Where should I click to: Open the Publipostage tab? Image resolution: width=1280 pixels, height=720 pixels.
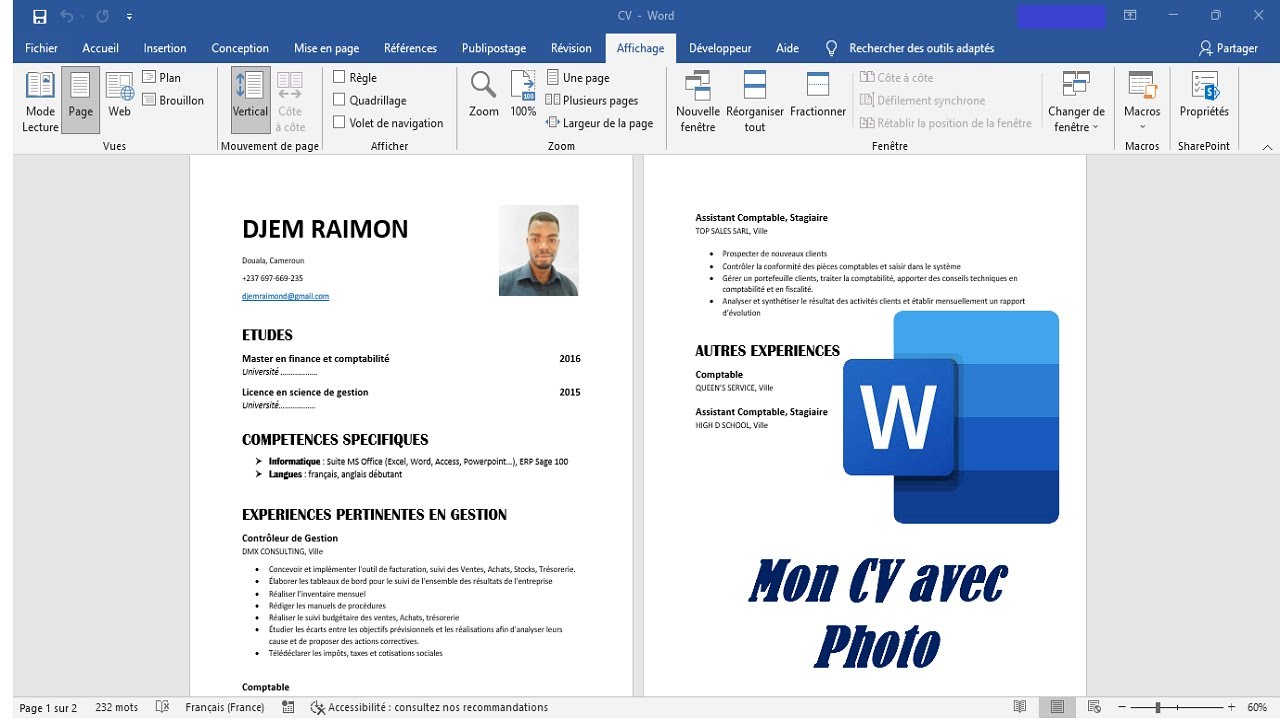tap(494, 48)
